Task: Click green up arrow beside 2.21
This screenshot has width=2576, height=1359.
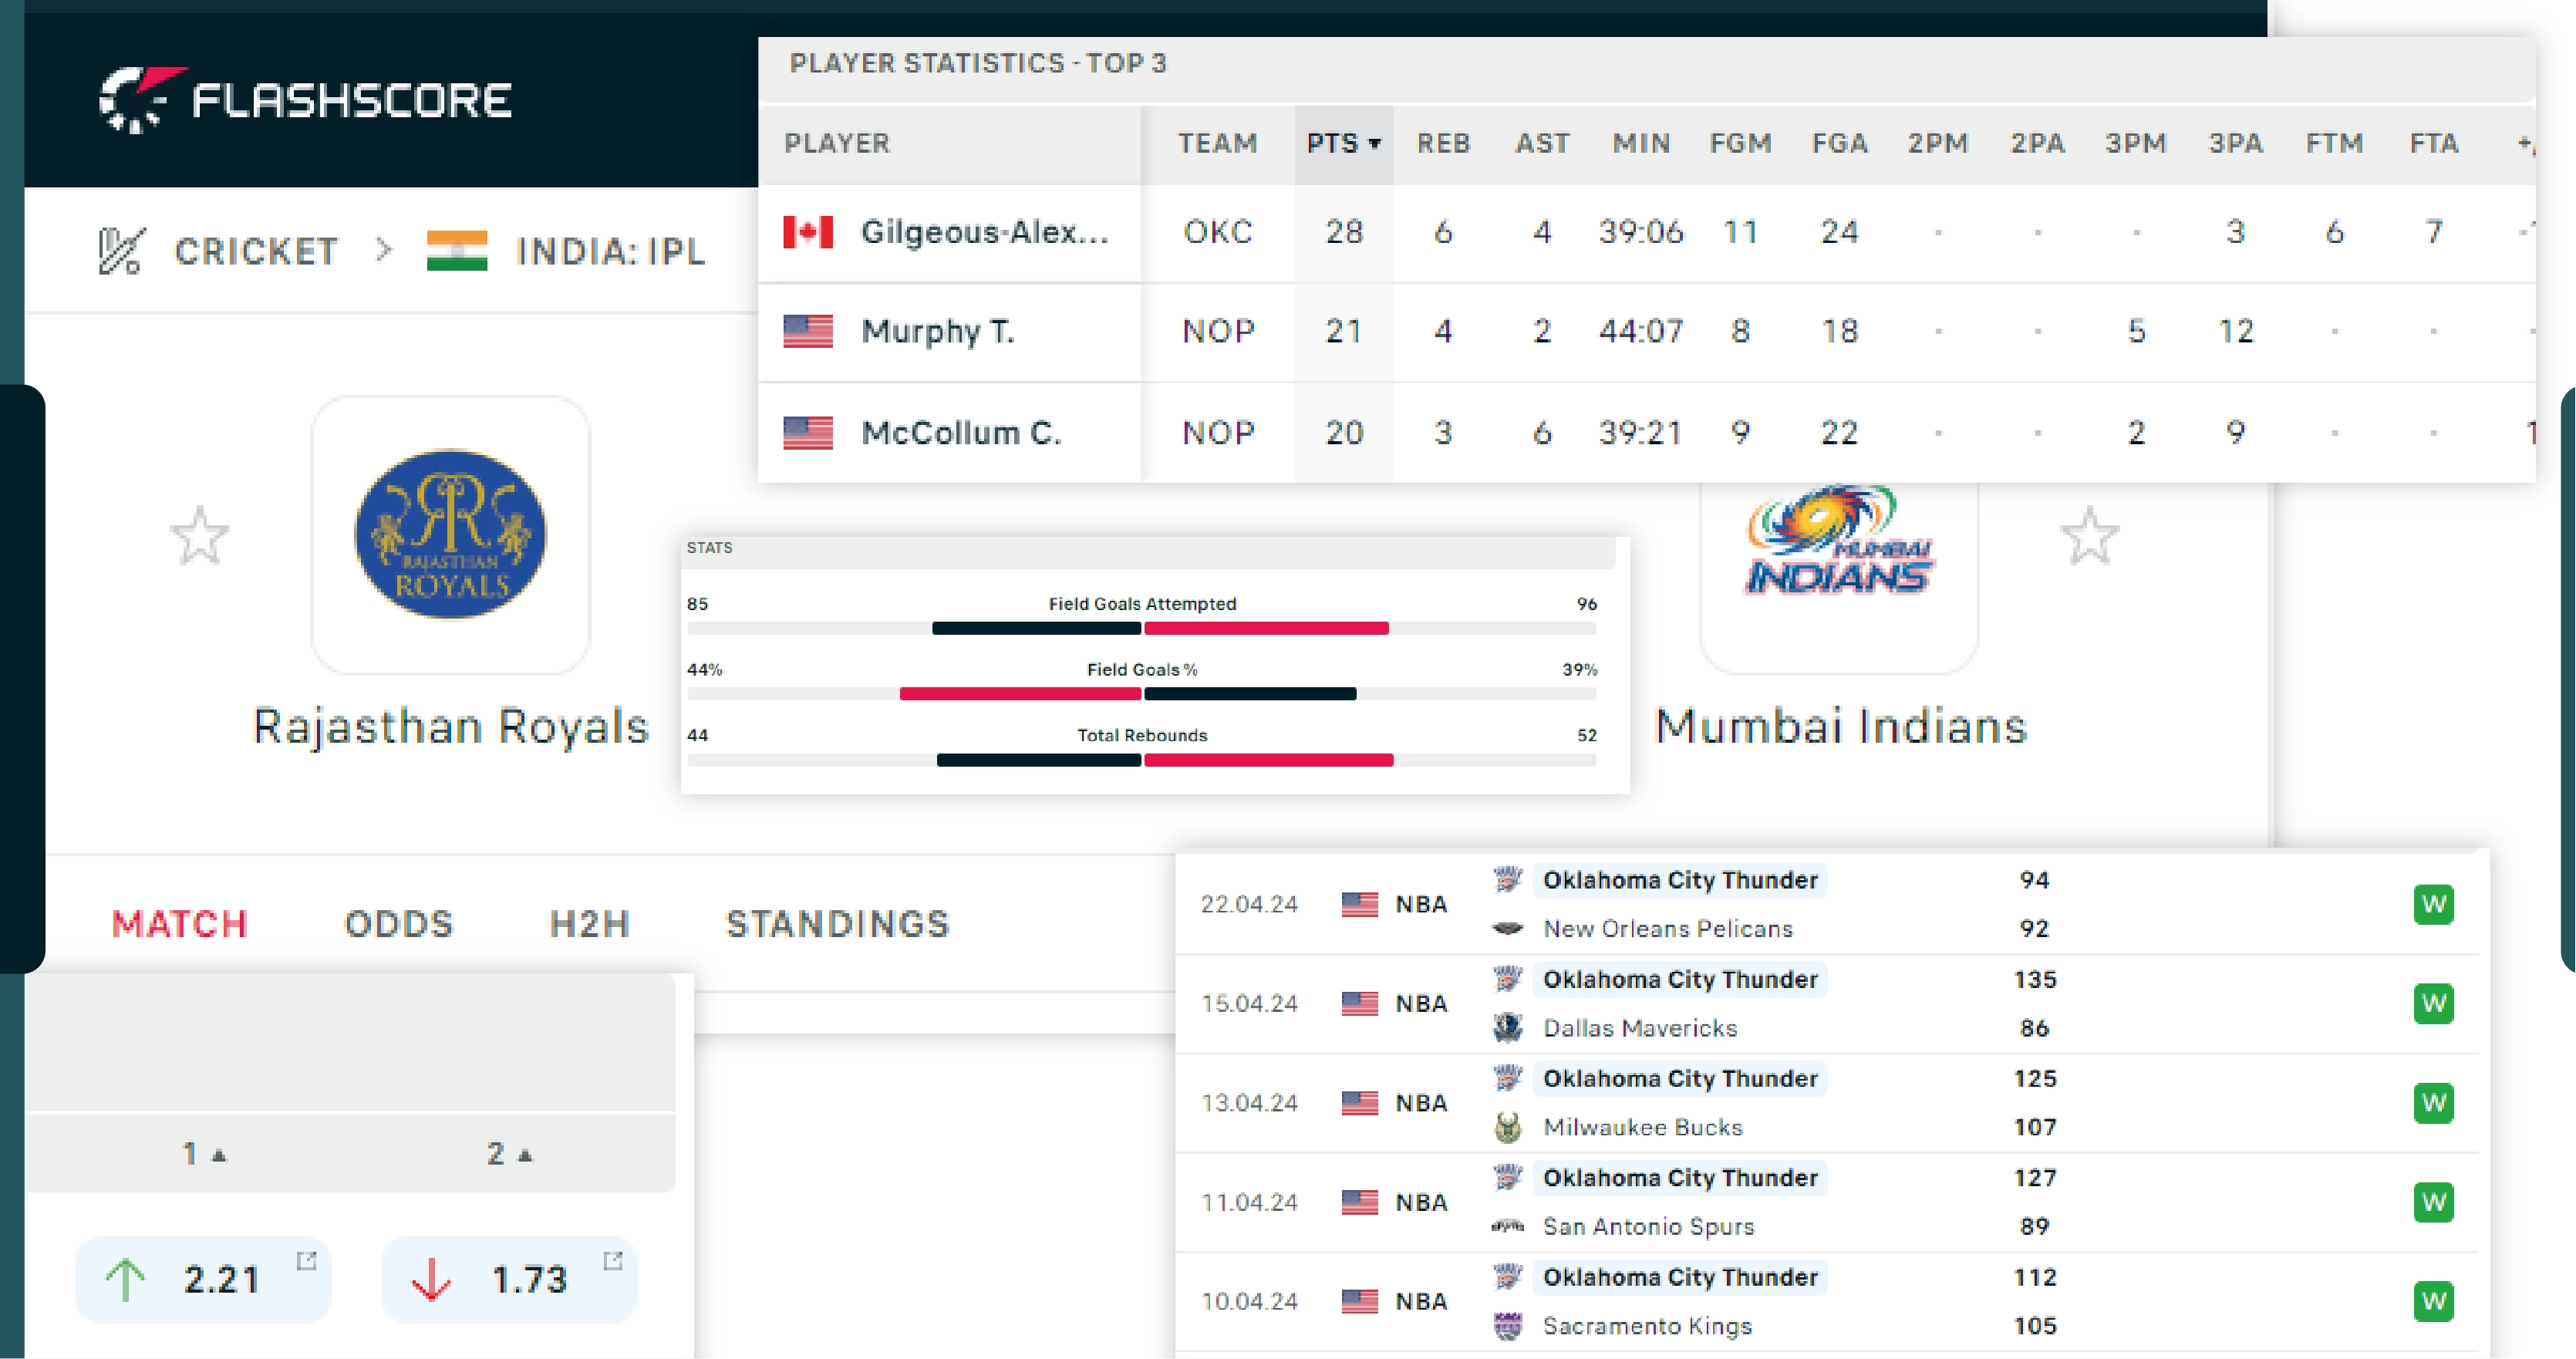Action: [x=125, y=1280]
